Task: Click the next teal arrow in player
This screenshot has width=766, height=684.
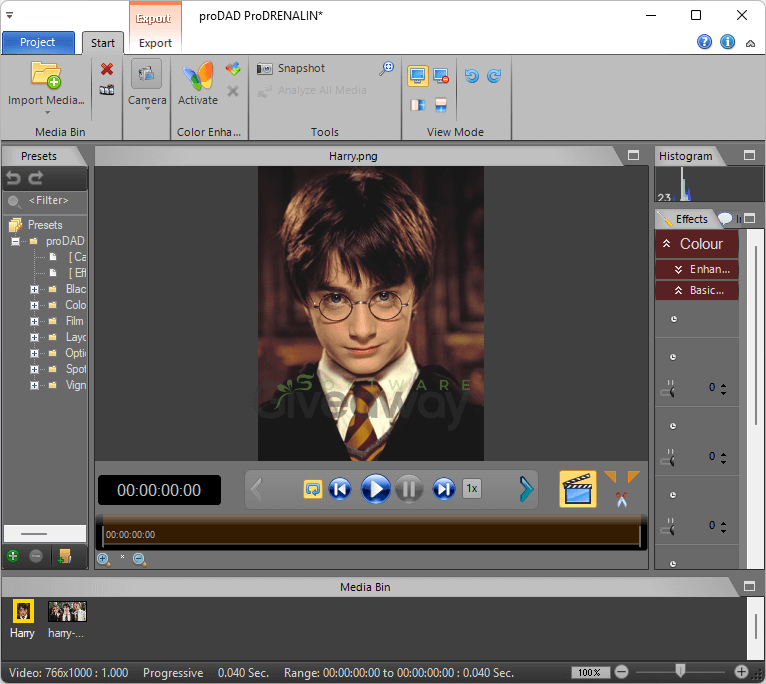Action: pyautogui.click(x=526, y=489)
